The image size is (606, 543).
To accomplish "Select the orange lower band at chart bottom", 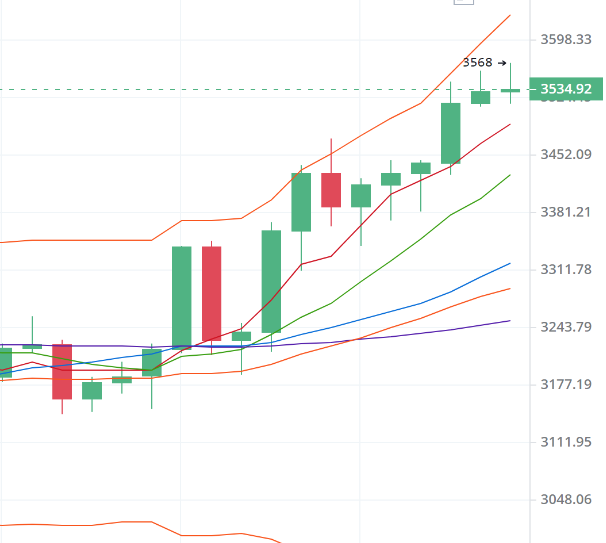I will tap(100, 524).
